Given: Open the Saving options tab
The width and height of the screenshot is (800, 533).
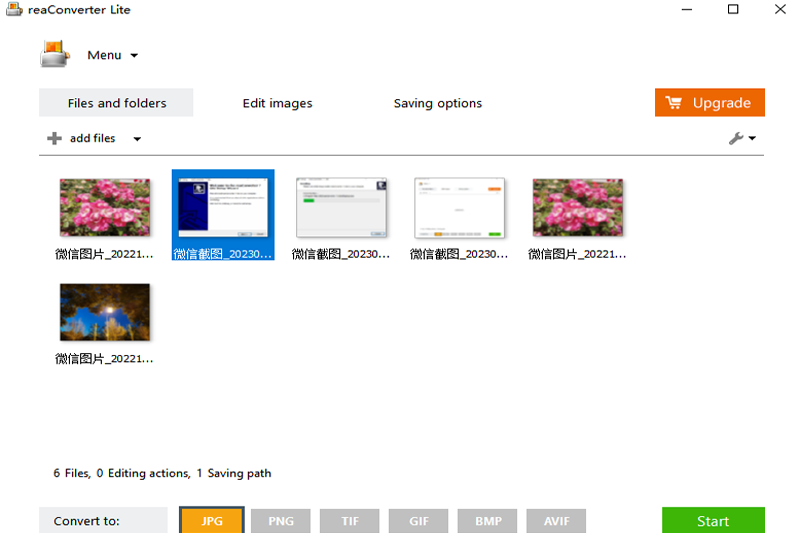Looking at the screenshot, I should coord(437,103).
